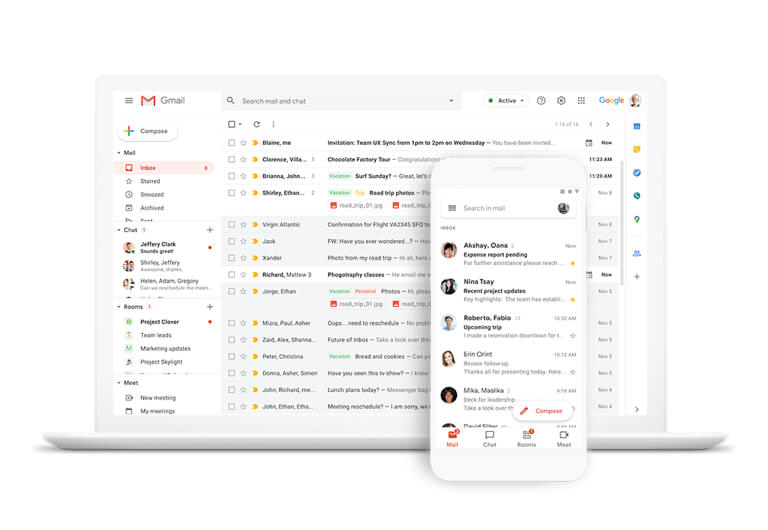Collapse the Rooms section in the sidebar
The height and width of the screenshot is (530, 768).
pyautogui.click(x=119, y=307)
